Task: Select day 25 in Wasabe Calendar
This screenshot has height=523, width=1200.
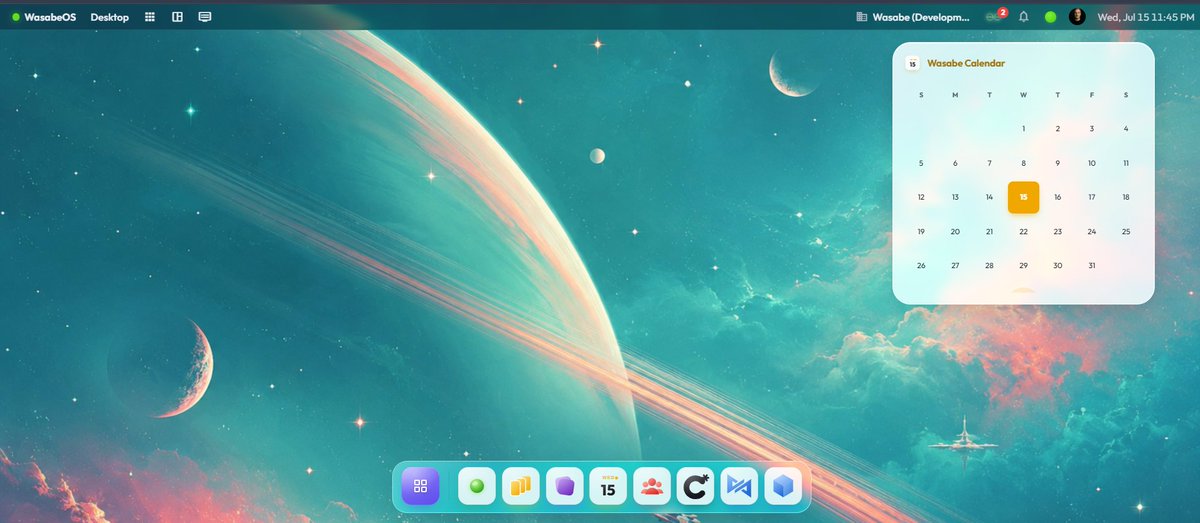Action: coord(1126,231)
